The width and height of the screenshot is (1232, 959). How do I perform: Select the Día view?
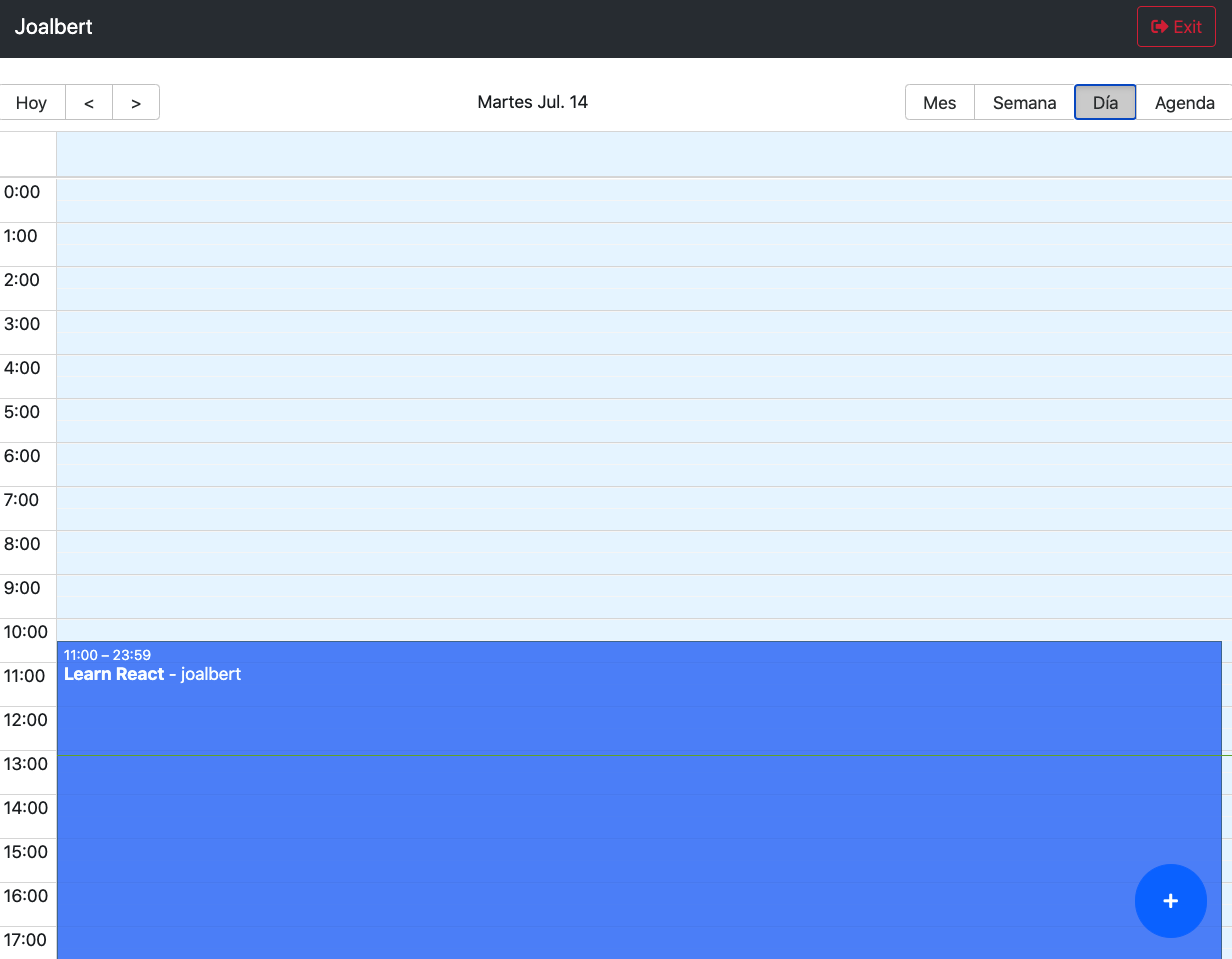point(1105,102)
